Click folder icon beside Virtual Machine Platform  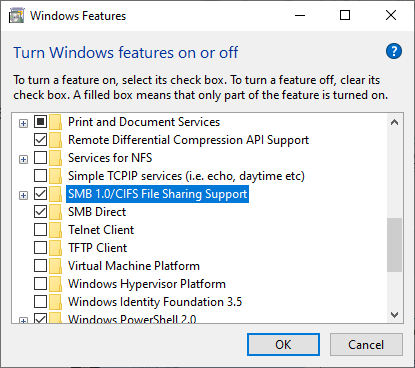(x=56, y=266)
